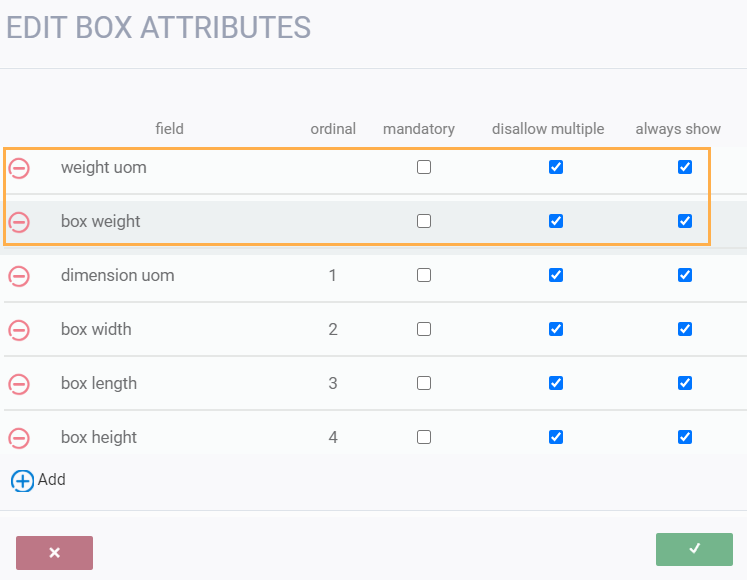Delete the box width attribute row
The width and height of the screenshot is (747, 580).
[x=19, y=330]
